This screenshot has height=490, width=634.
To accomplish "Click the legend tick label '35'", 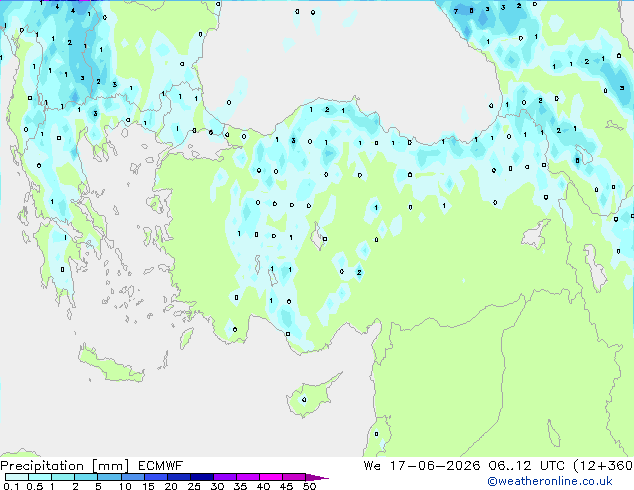I will (x=241, y=486).
